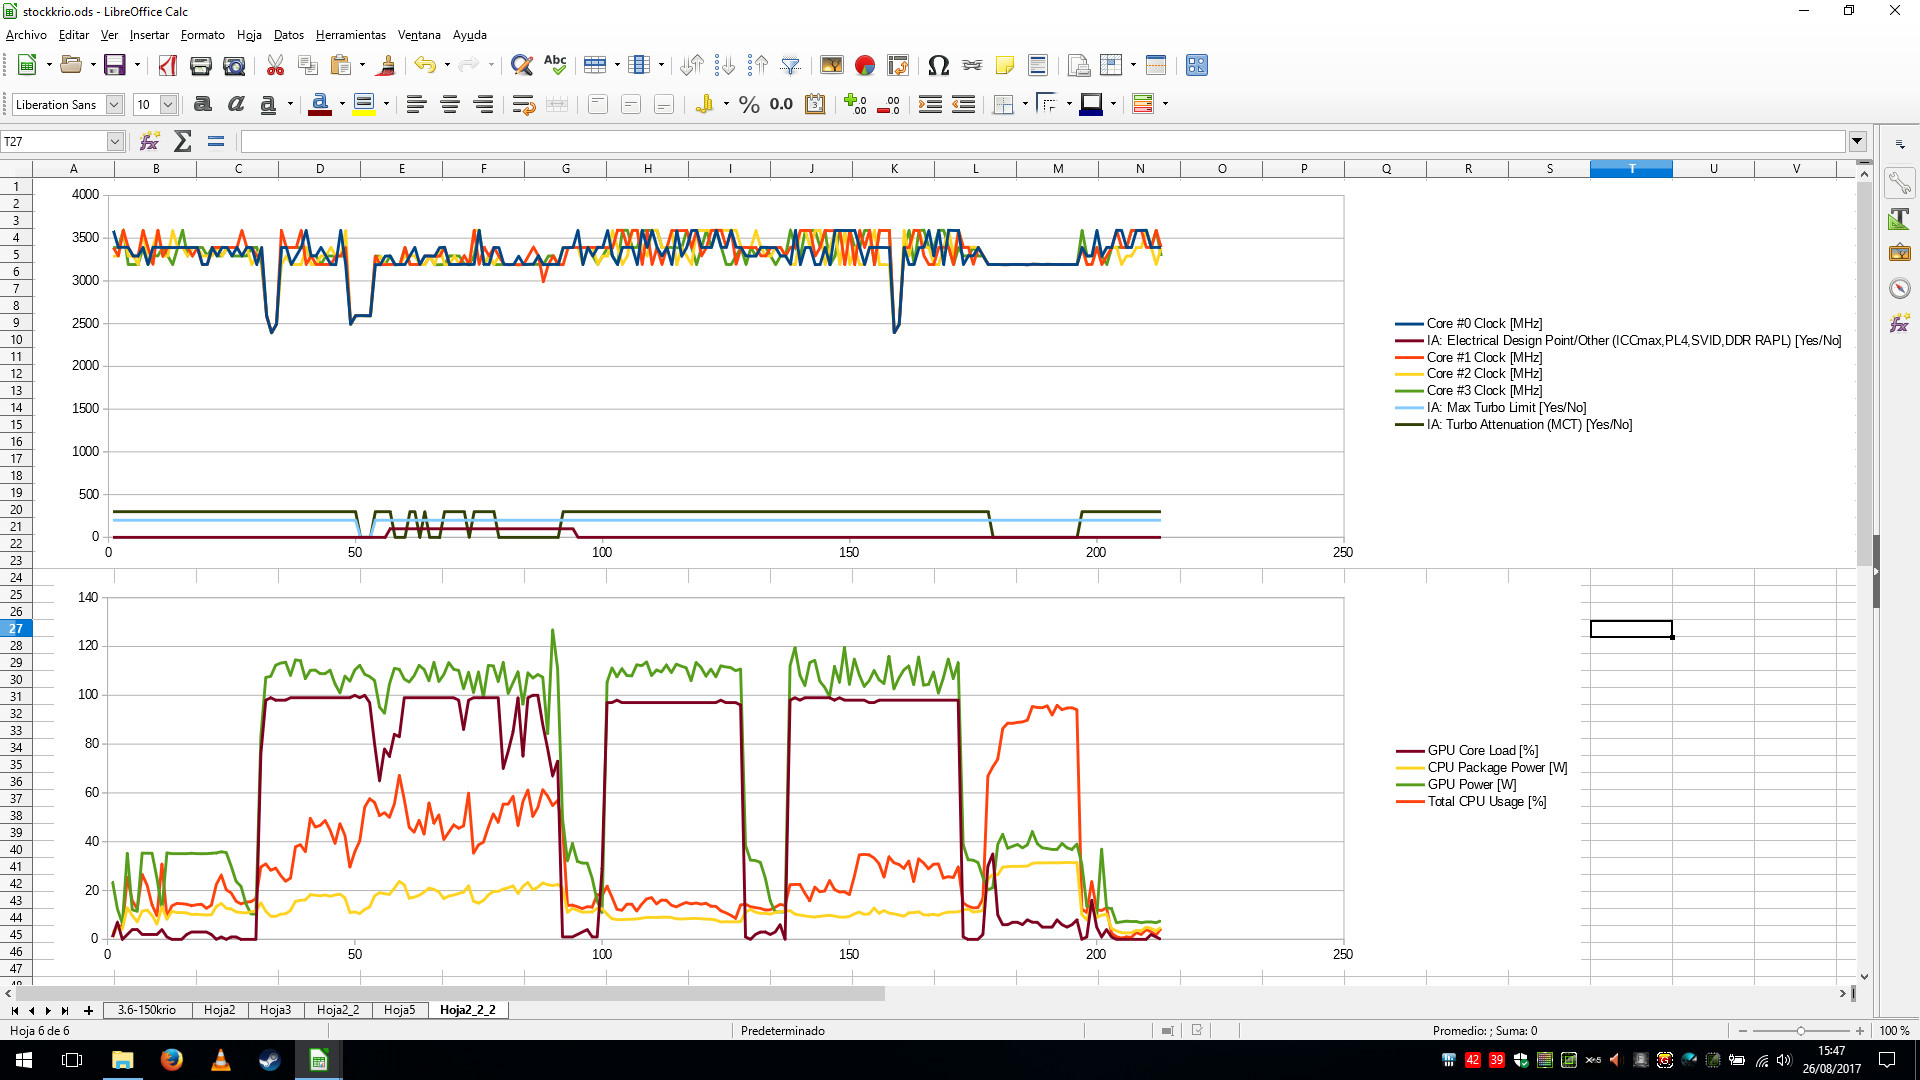Insert a pivot table

pos(898,65)
